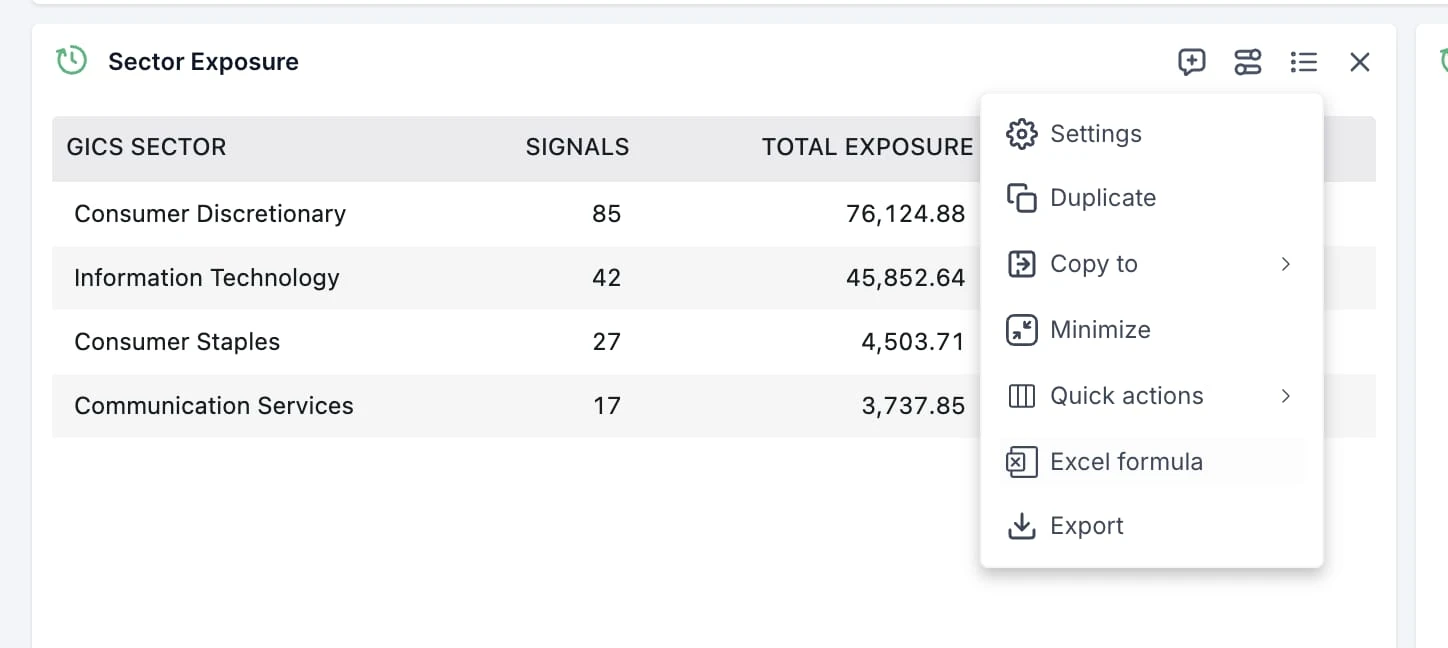Select the Consumer Staples table row

point(400,341)
